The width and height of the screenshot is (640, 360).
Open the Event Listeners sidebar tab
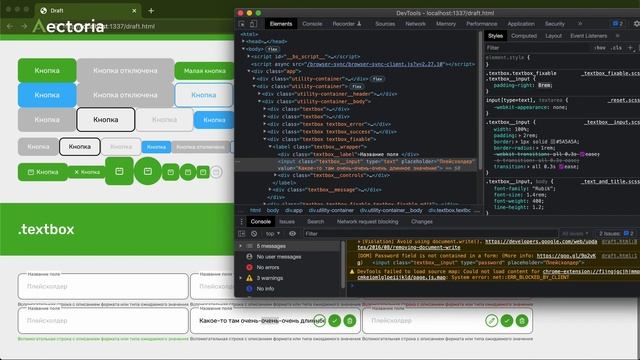(x=589, y=36)
